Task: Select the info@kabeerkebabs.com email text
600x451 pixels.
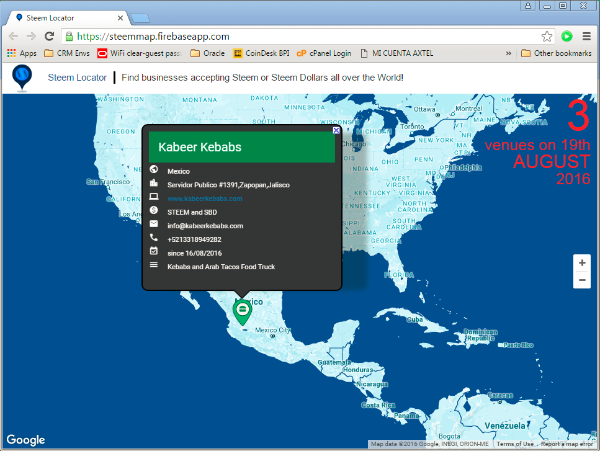Action: tap(205, 226)
